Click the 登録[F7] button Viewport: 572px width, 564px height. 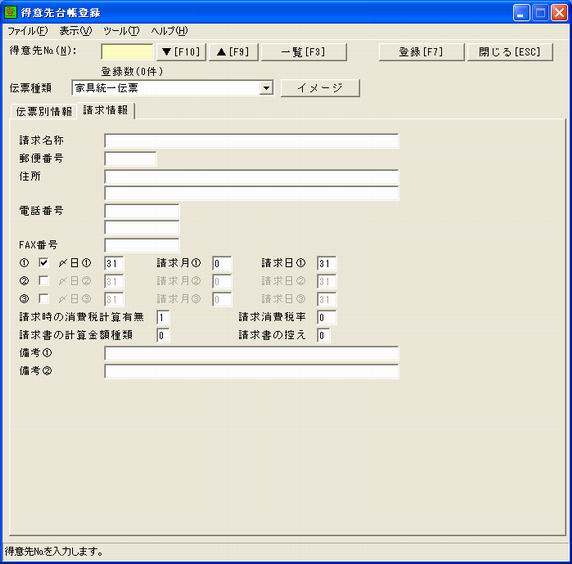pos(421,52)
